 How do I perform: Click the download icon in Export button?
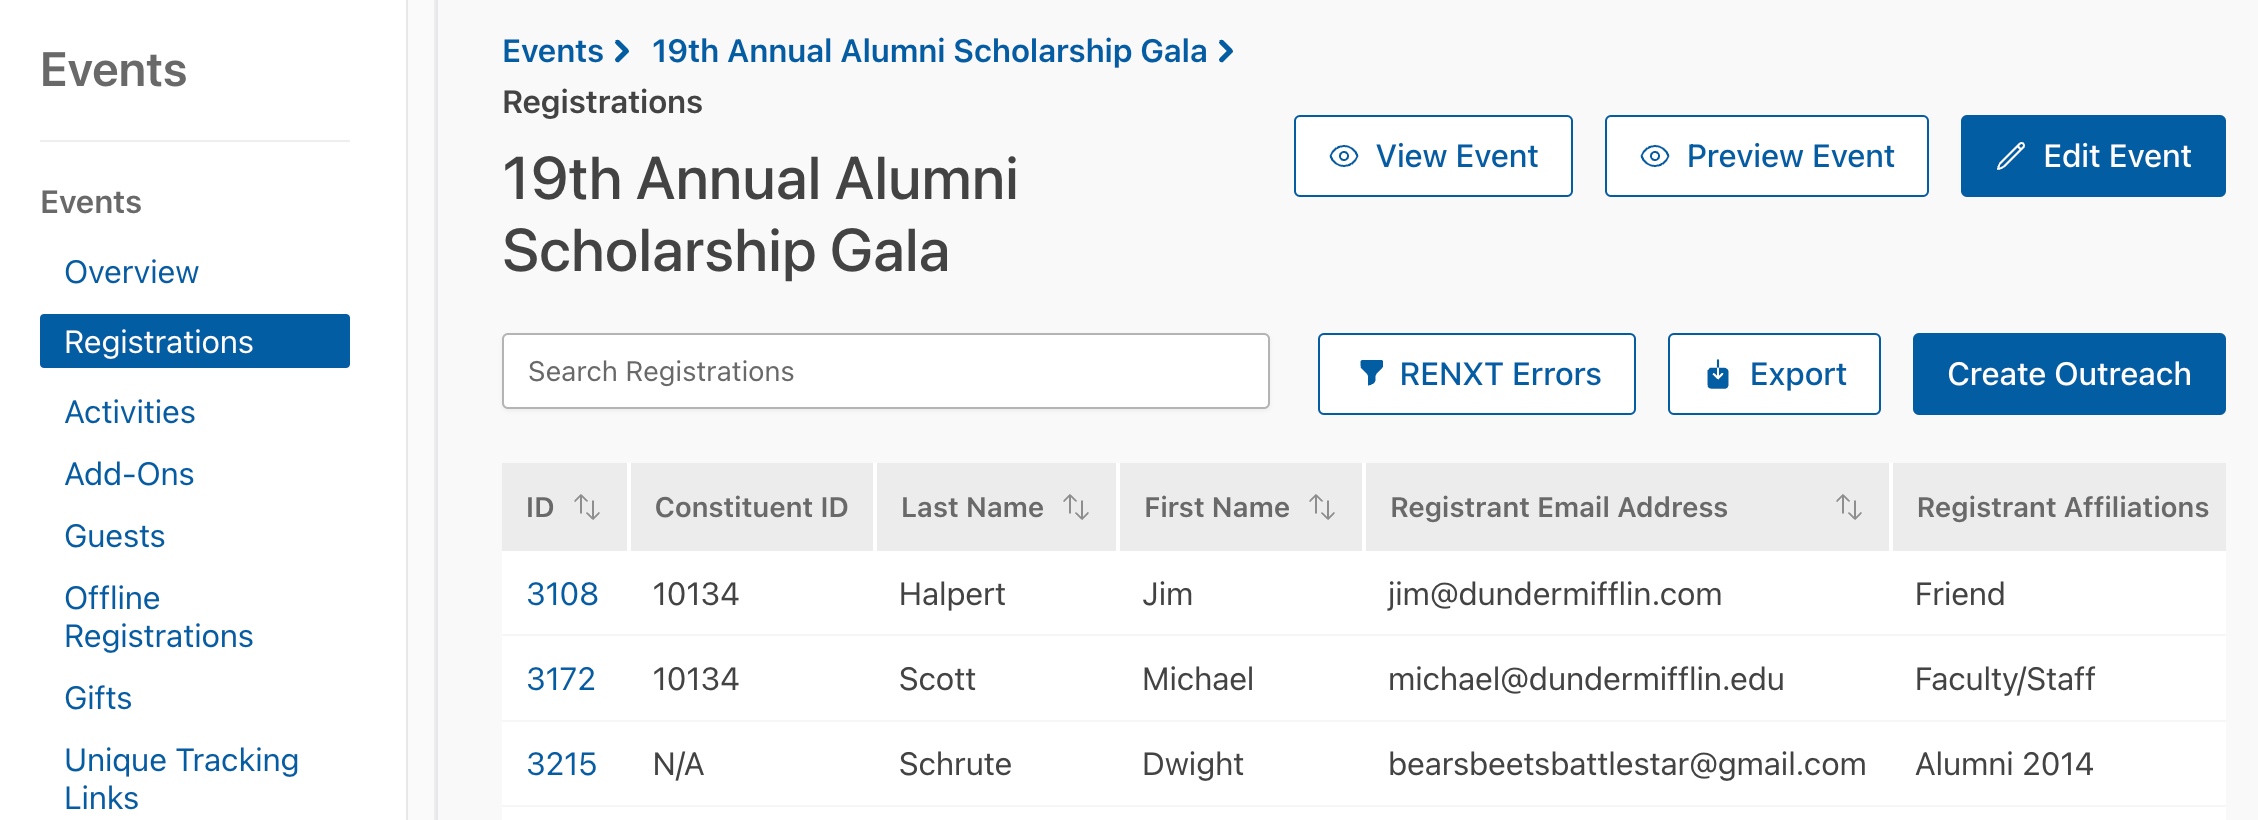click(1718, 374)
